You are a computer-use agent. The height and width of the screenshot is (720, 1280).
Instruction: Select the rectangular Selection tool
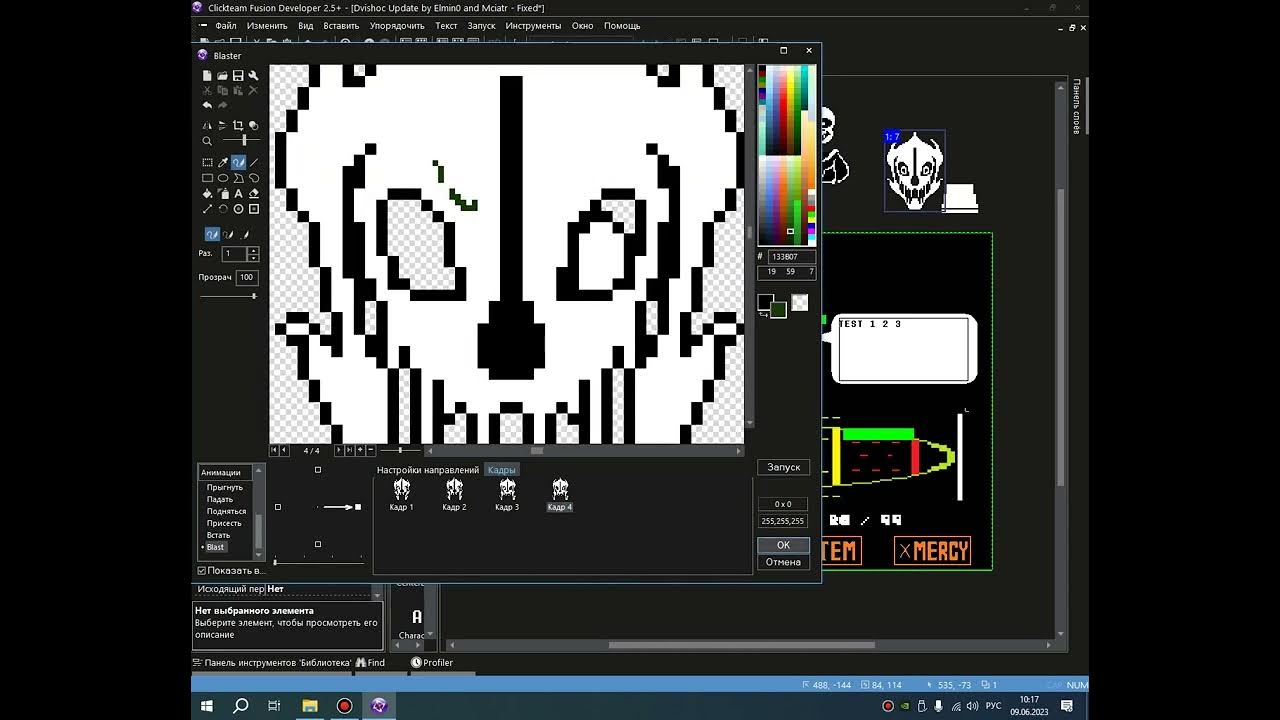click(207, 162)
